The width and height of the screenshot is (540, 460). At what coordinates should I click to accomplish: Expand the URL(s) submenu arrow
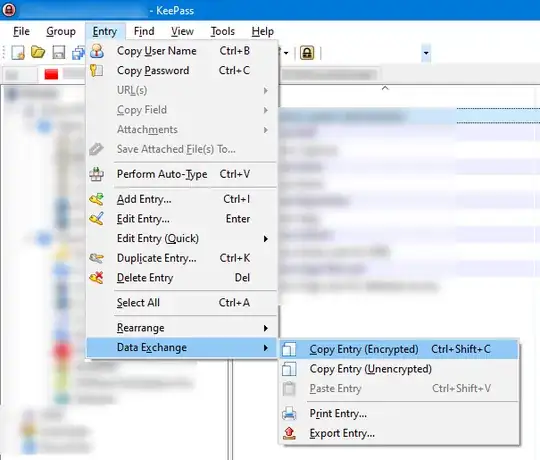[x=266, y=91]
